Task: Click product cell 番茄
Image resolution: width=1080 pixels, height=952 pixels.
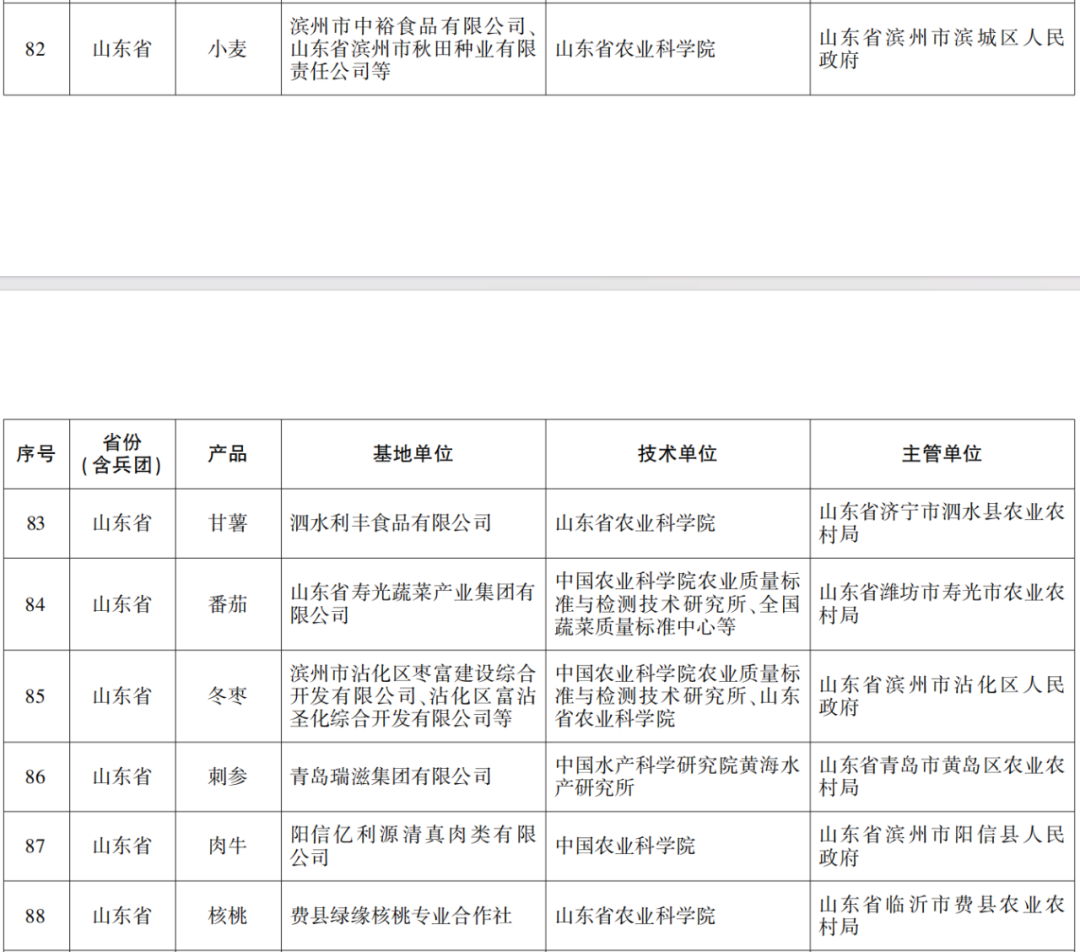Action: tap(227, 604)
